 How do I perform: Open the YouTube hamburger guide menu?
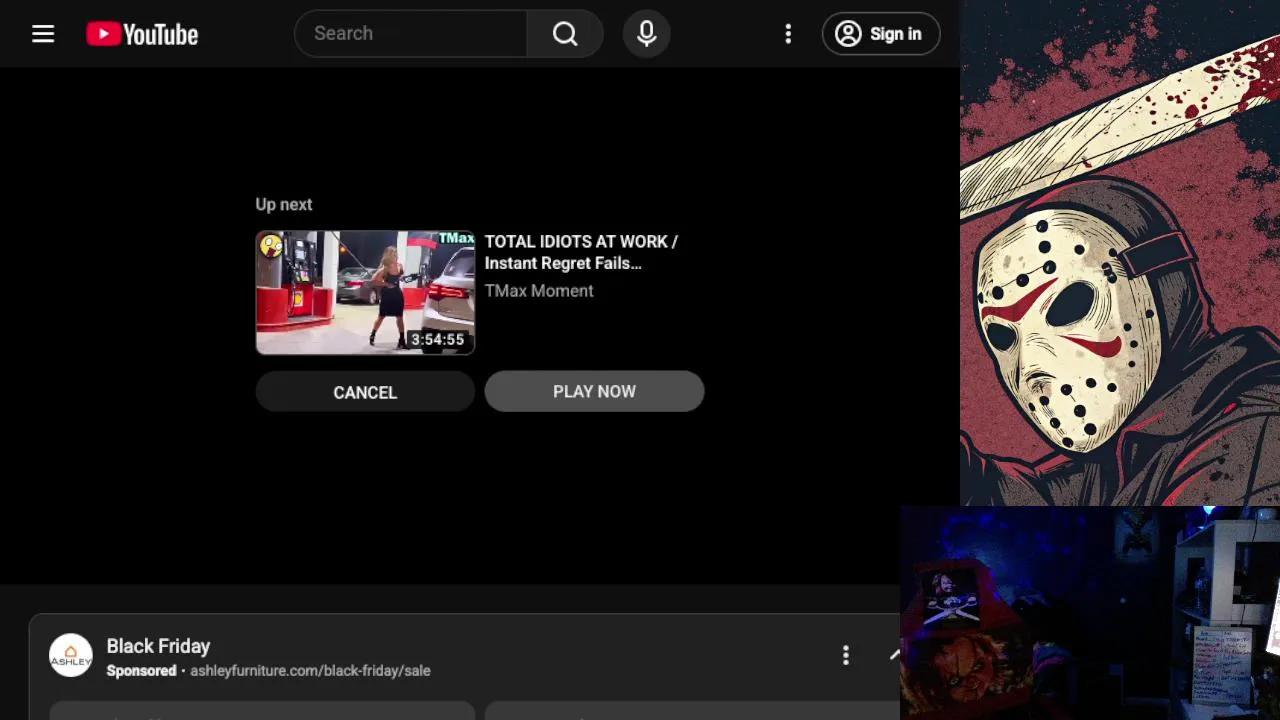point(43,34)
